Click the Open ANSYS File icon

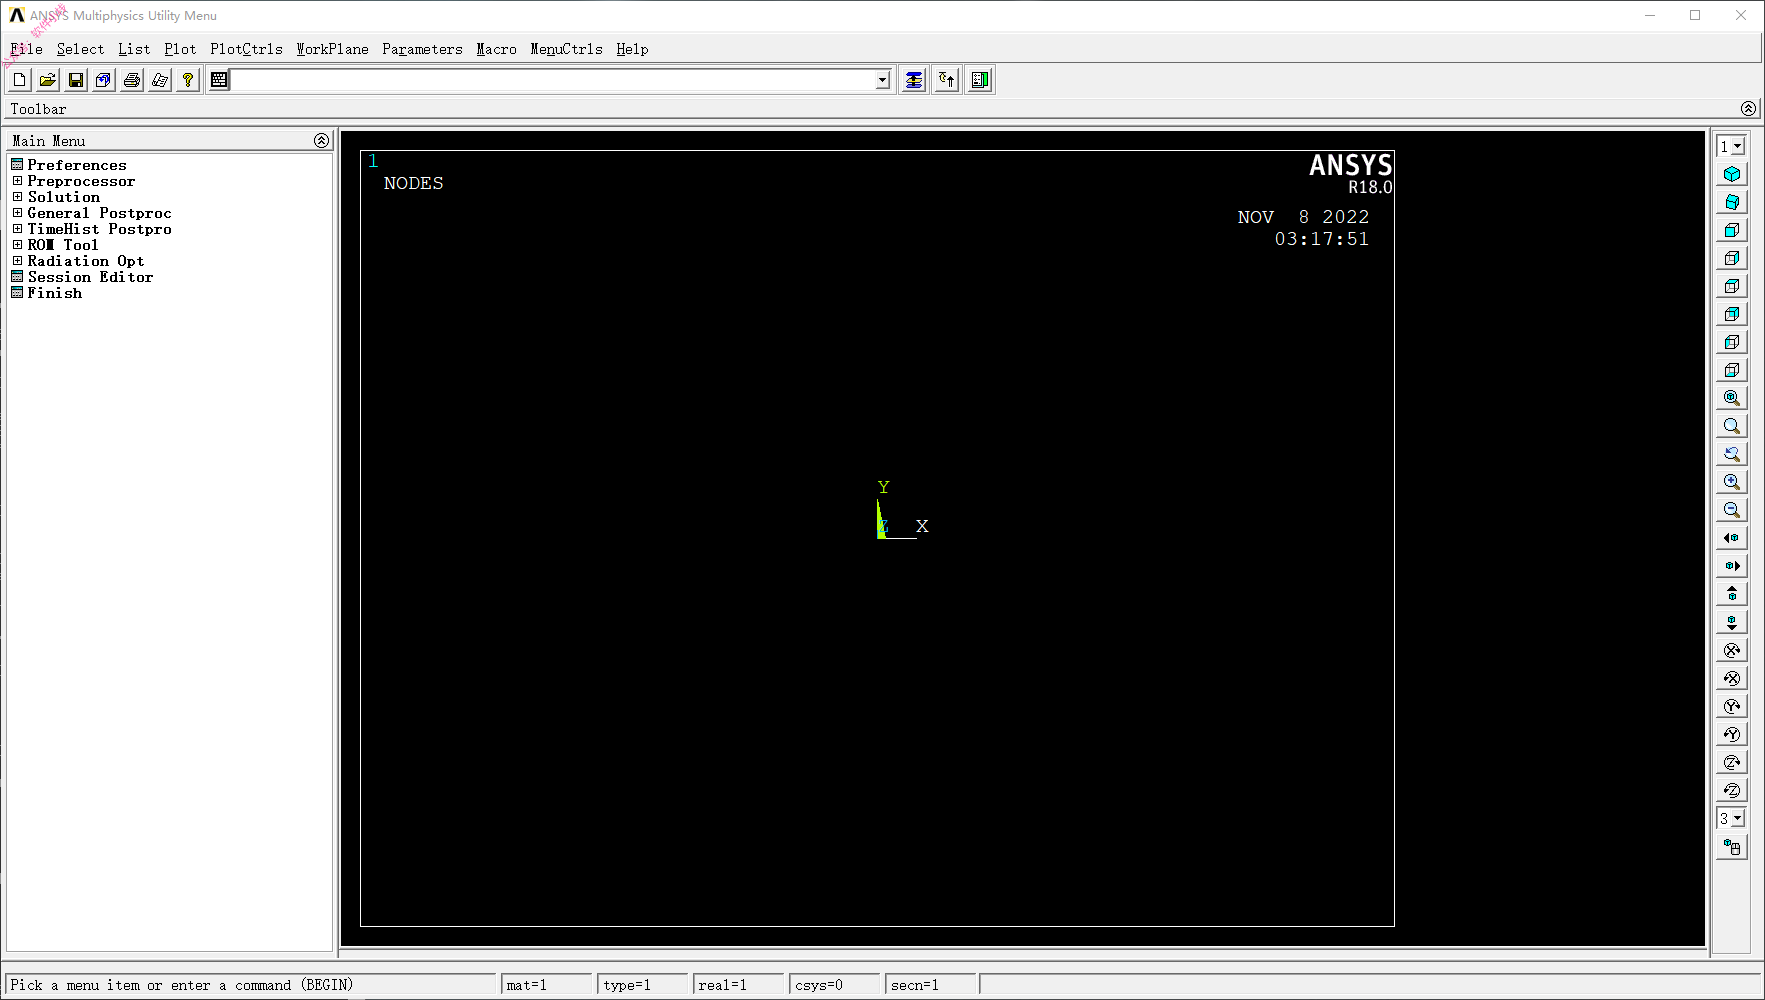point(47,80)
